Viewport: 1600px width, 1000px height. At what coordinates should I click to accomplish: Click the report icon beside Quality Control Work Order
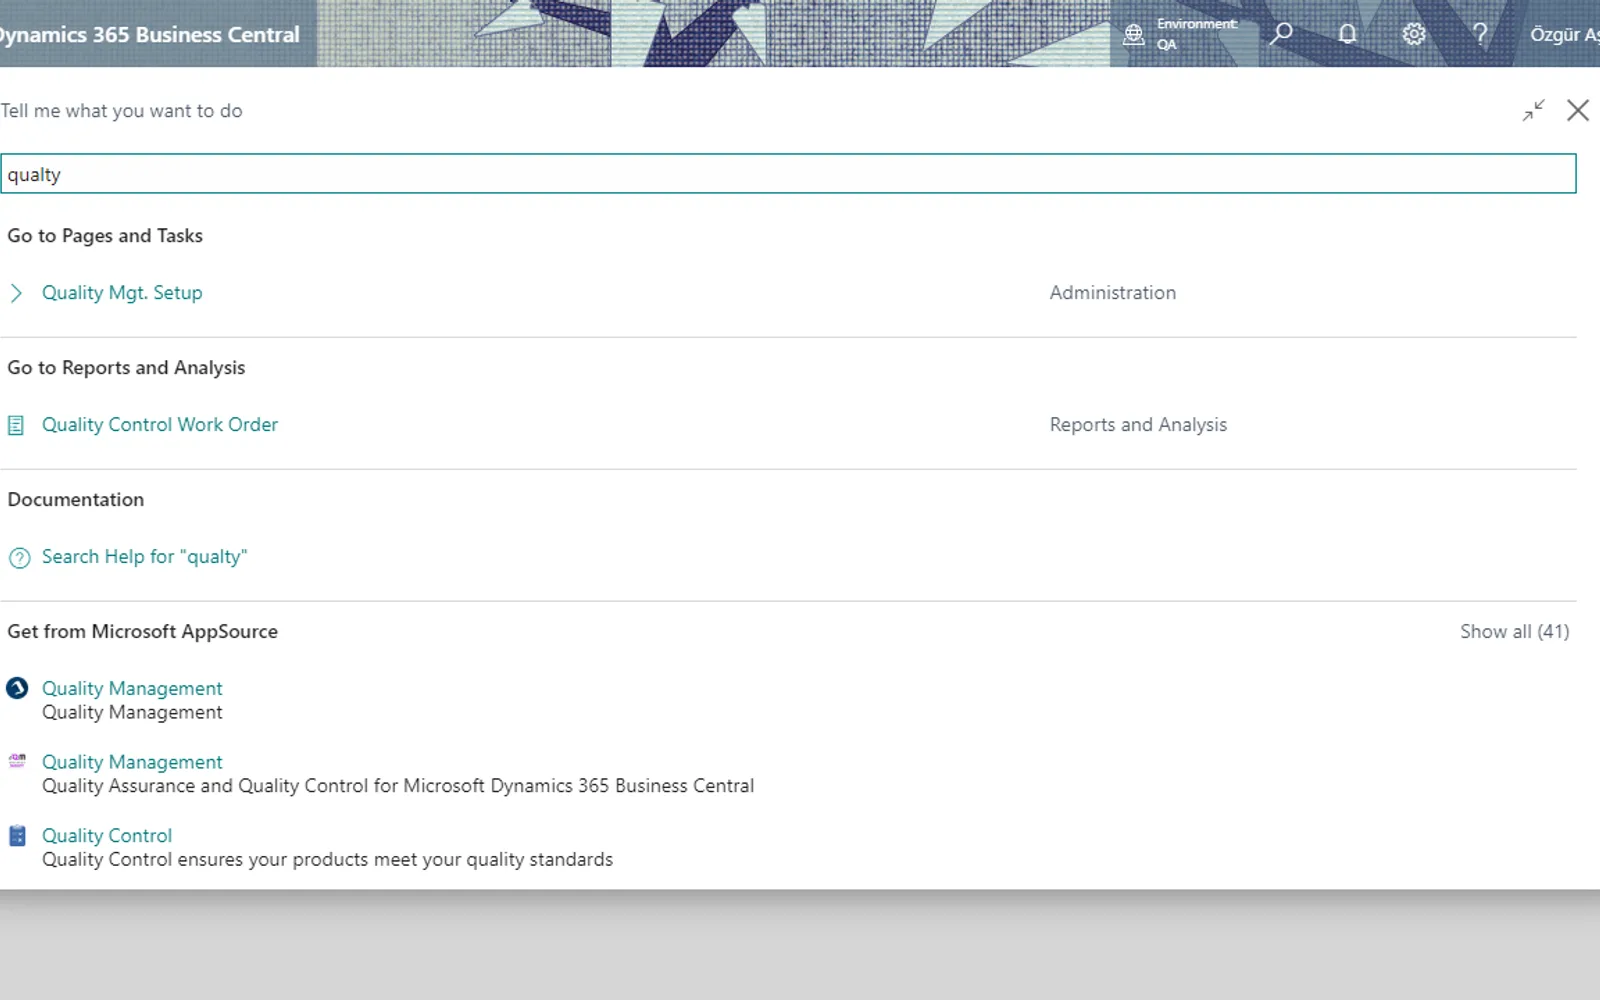point(16,425)
